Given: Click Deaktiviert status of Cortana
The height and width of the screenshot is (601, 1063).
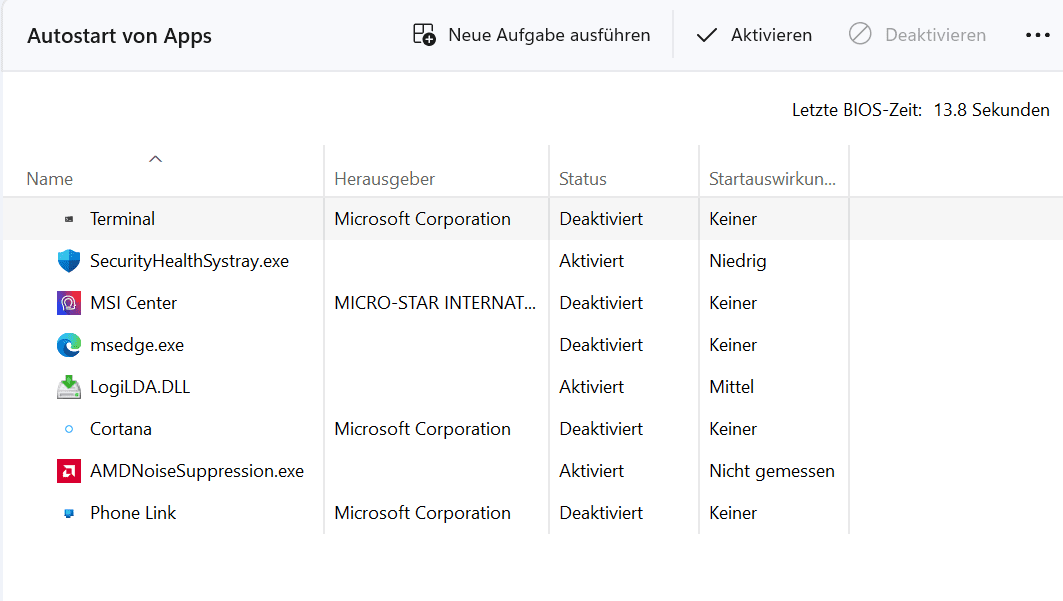Looking at the screenshot, I should click(x=601, y=429).
